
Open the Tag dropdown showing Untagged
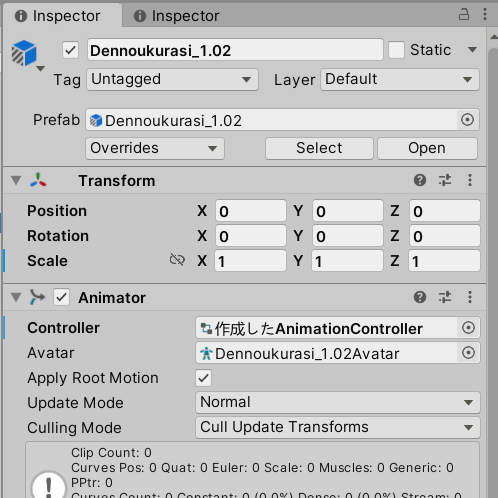(172, 79)
